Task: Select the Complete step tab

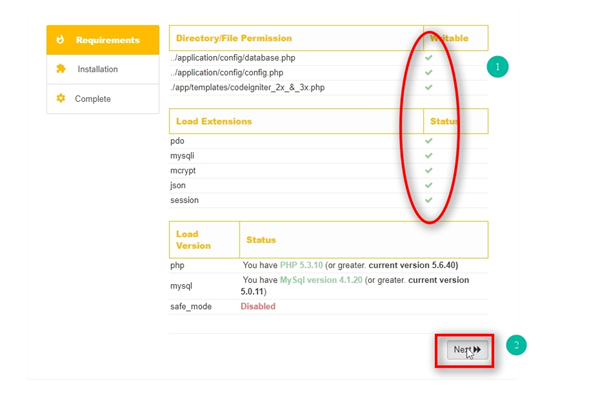Action: [x=103, y=99]
